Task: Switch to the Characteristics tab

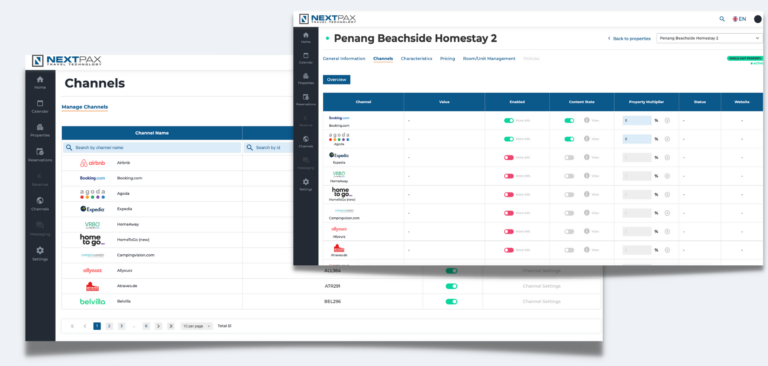Action: [x=416, y=59]
